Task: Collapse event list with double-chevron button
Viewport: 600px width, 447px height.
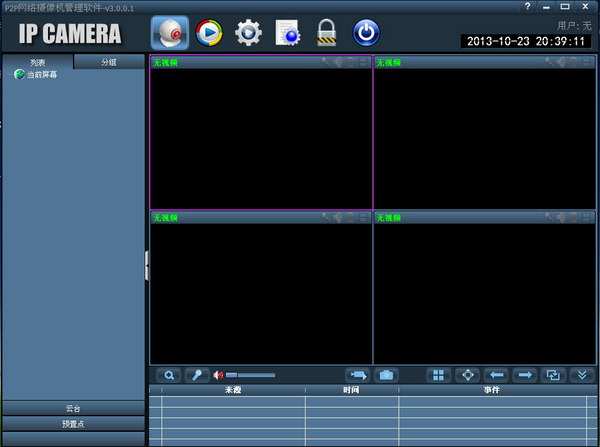Action: pos(583,375)
